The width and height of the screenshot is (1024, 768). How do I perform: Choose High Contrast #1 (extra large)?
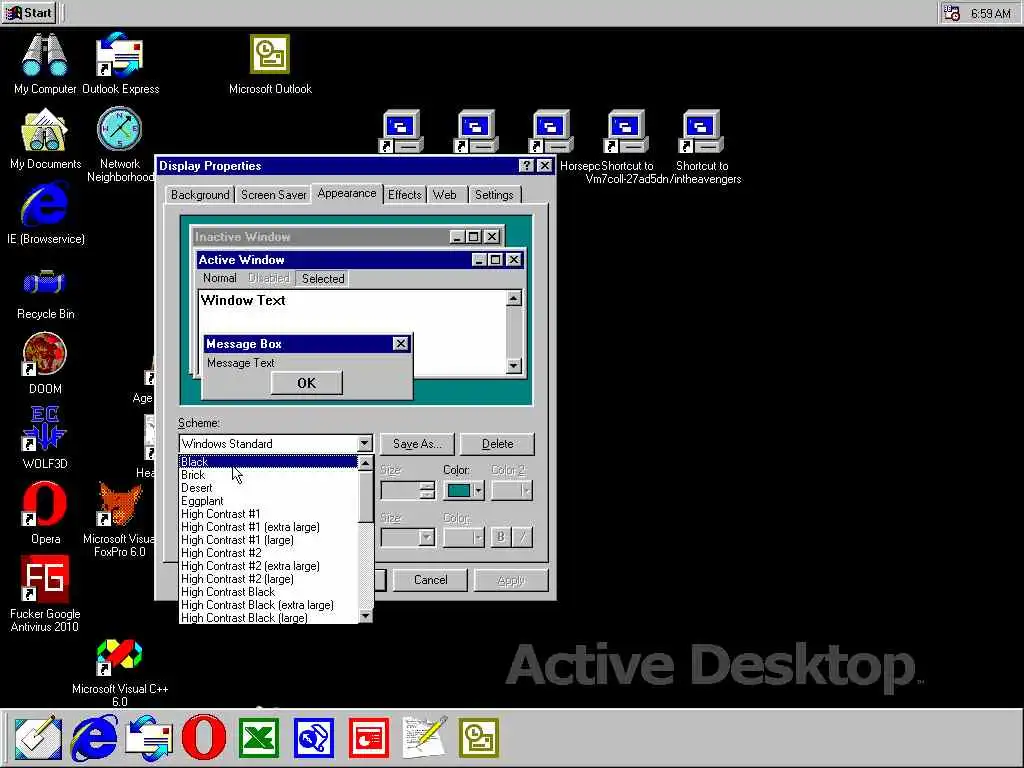point(268,527)
